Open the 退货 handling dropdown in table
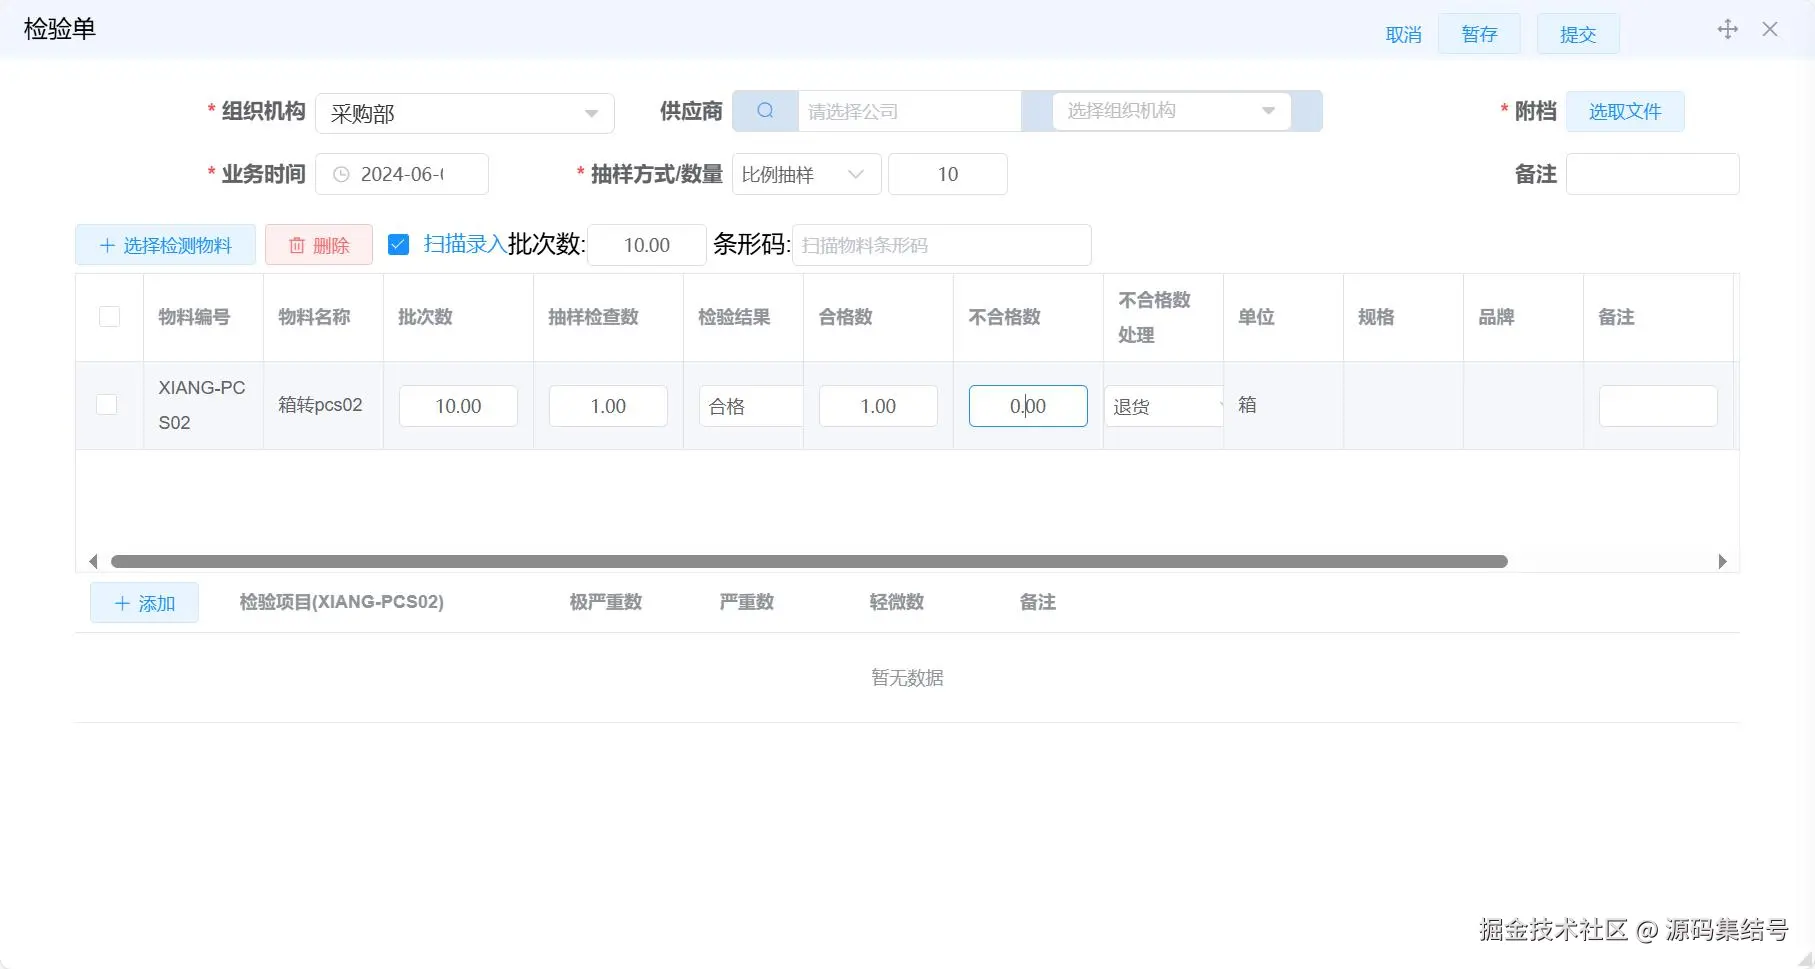The image size is (1815, 969). tap(1220, 405)
